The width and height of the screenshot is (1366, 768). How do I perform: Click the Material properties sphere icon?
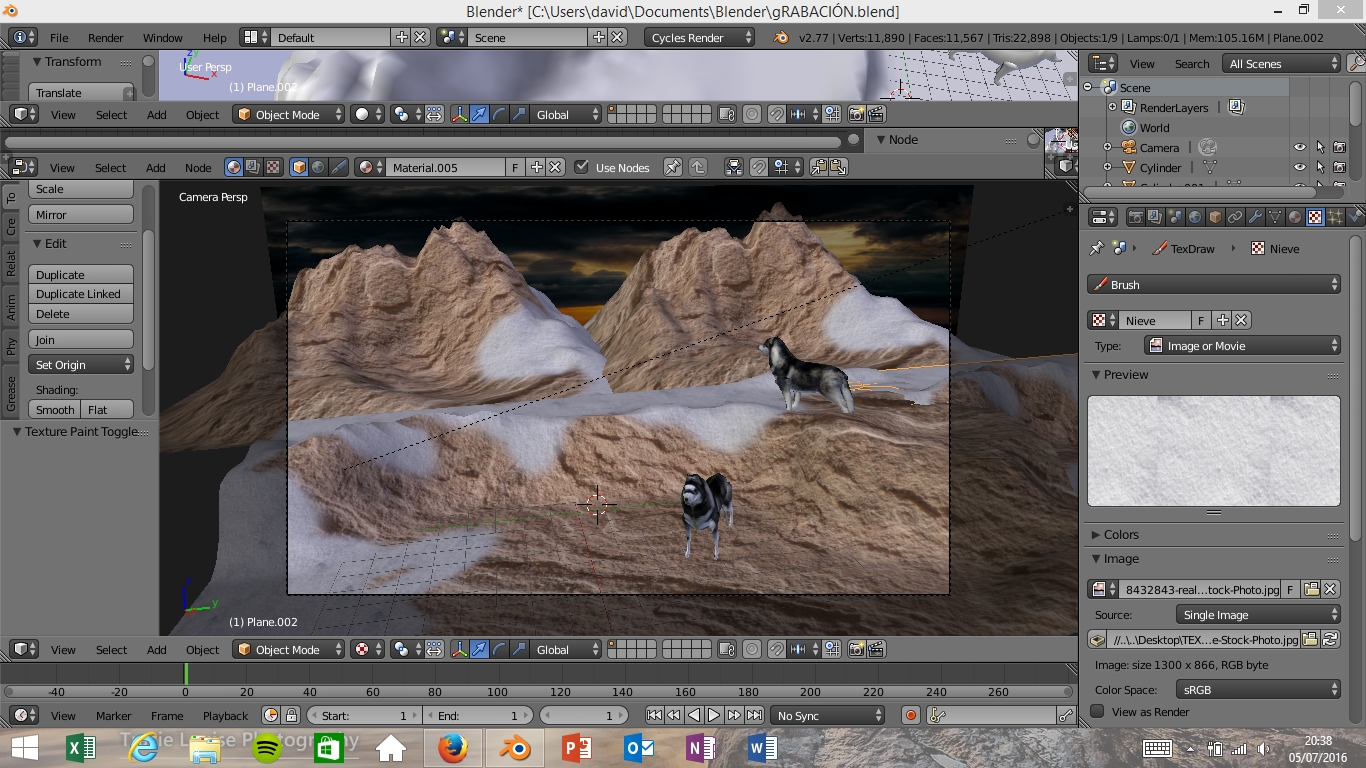pyautogui.click(x=1295, y=217)
